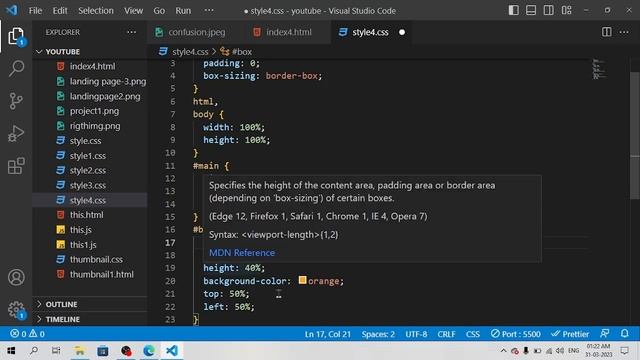This screenshot has height=360, width=640.
Task: Change indentation via Spaces: 2
Action: click(378, 334)
